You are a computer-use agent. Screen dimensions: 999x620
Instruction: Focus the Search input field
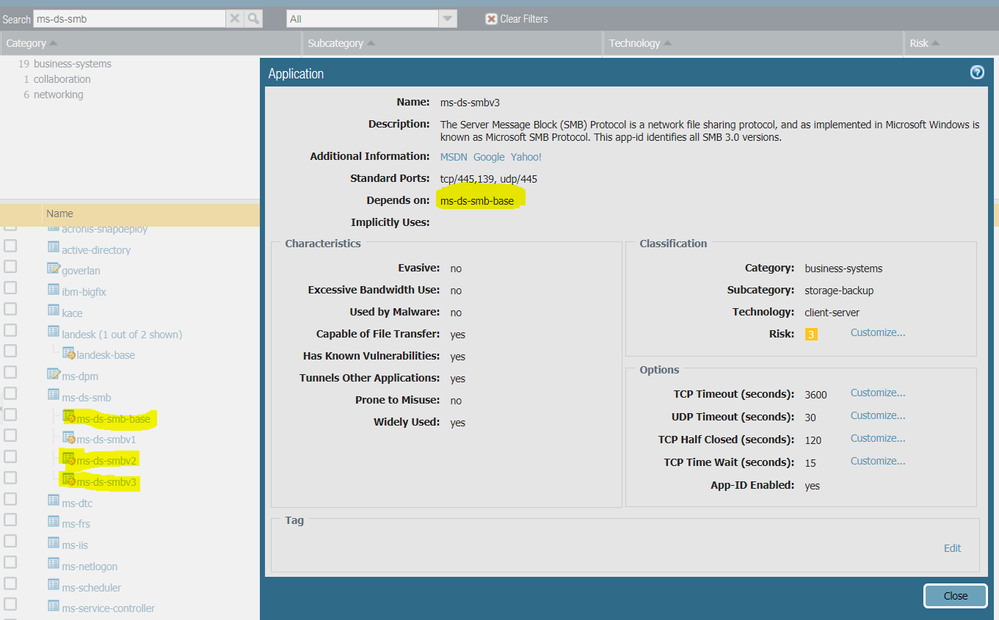[x=128, y=19]
